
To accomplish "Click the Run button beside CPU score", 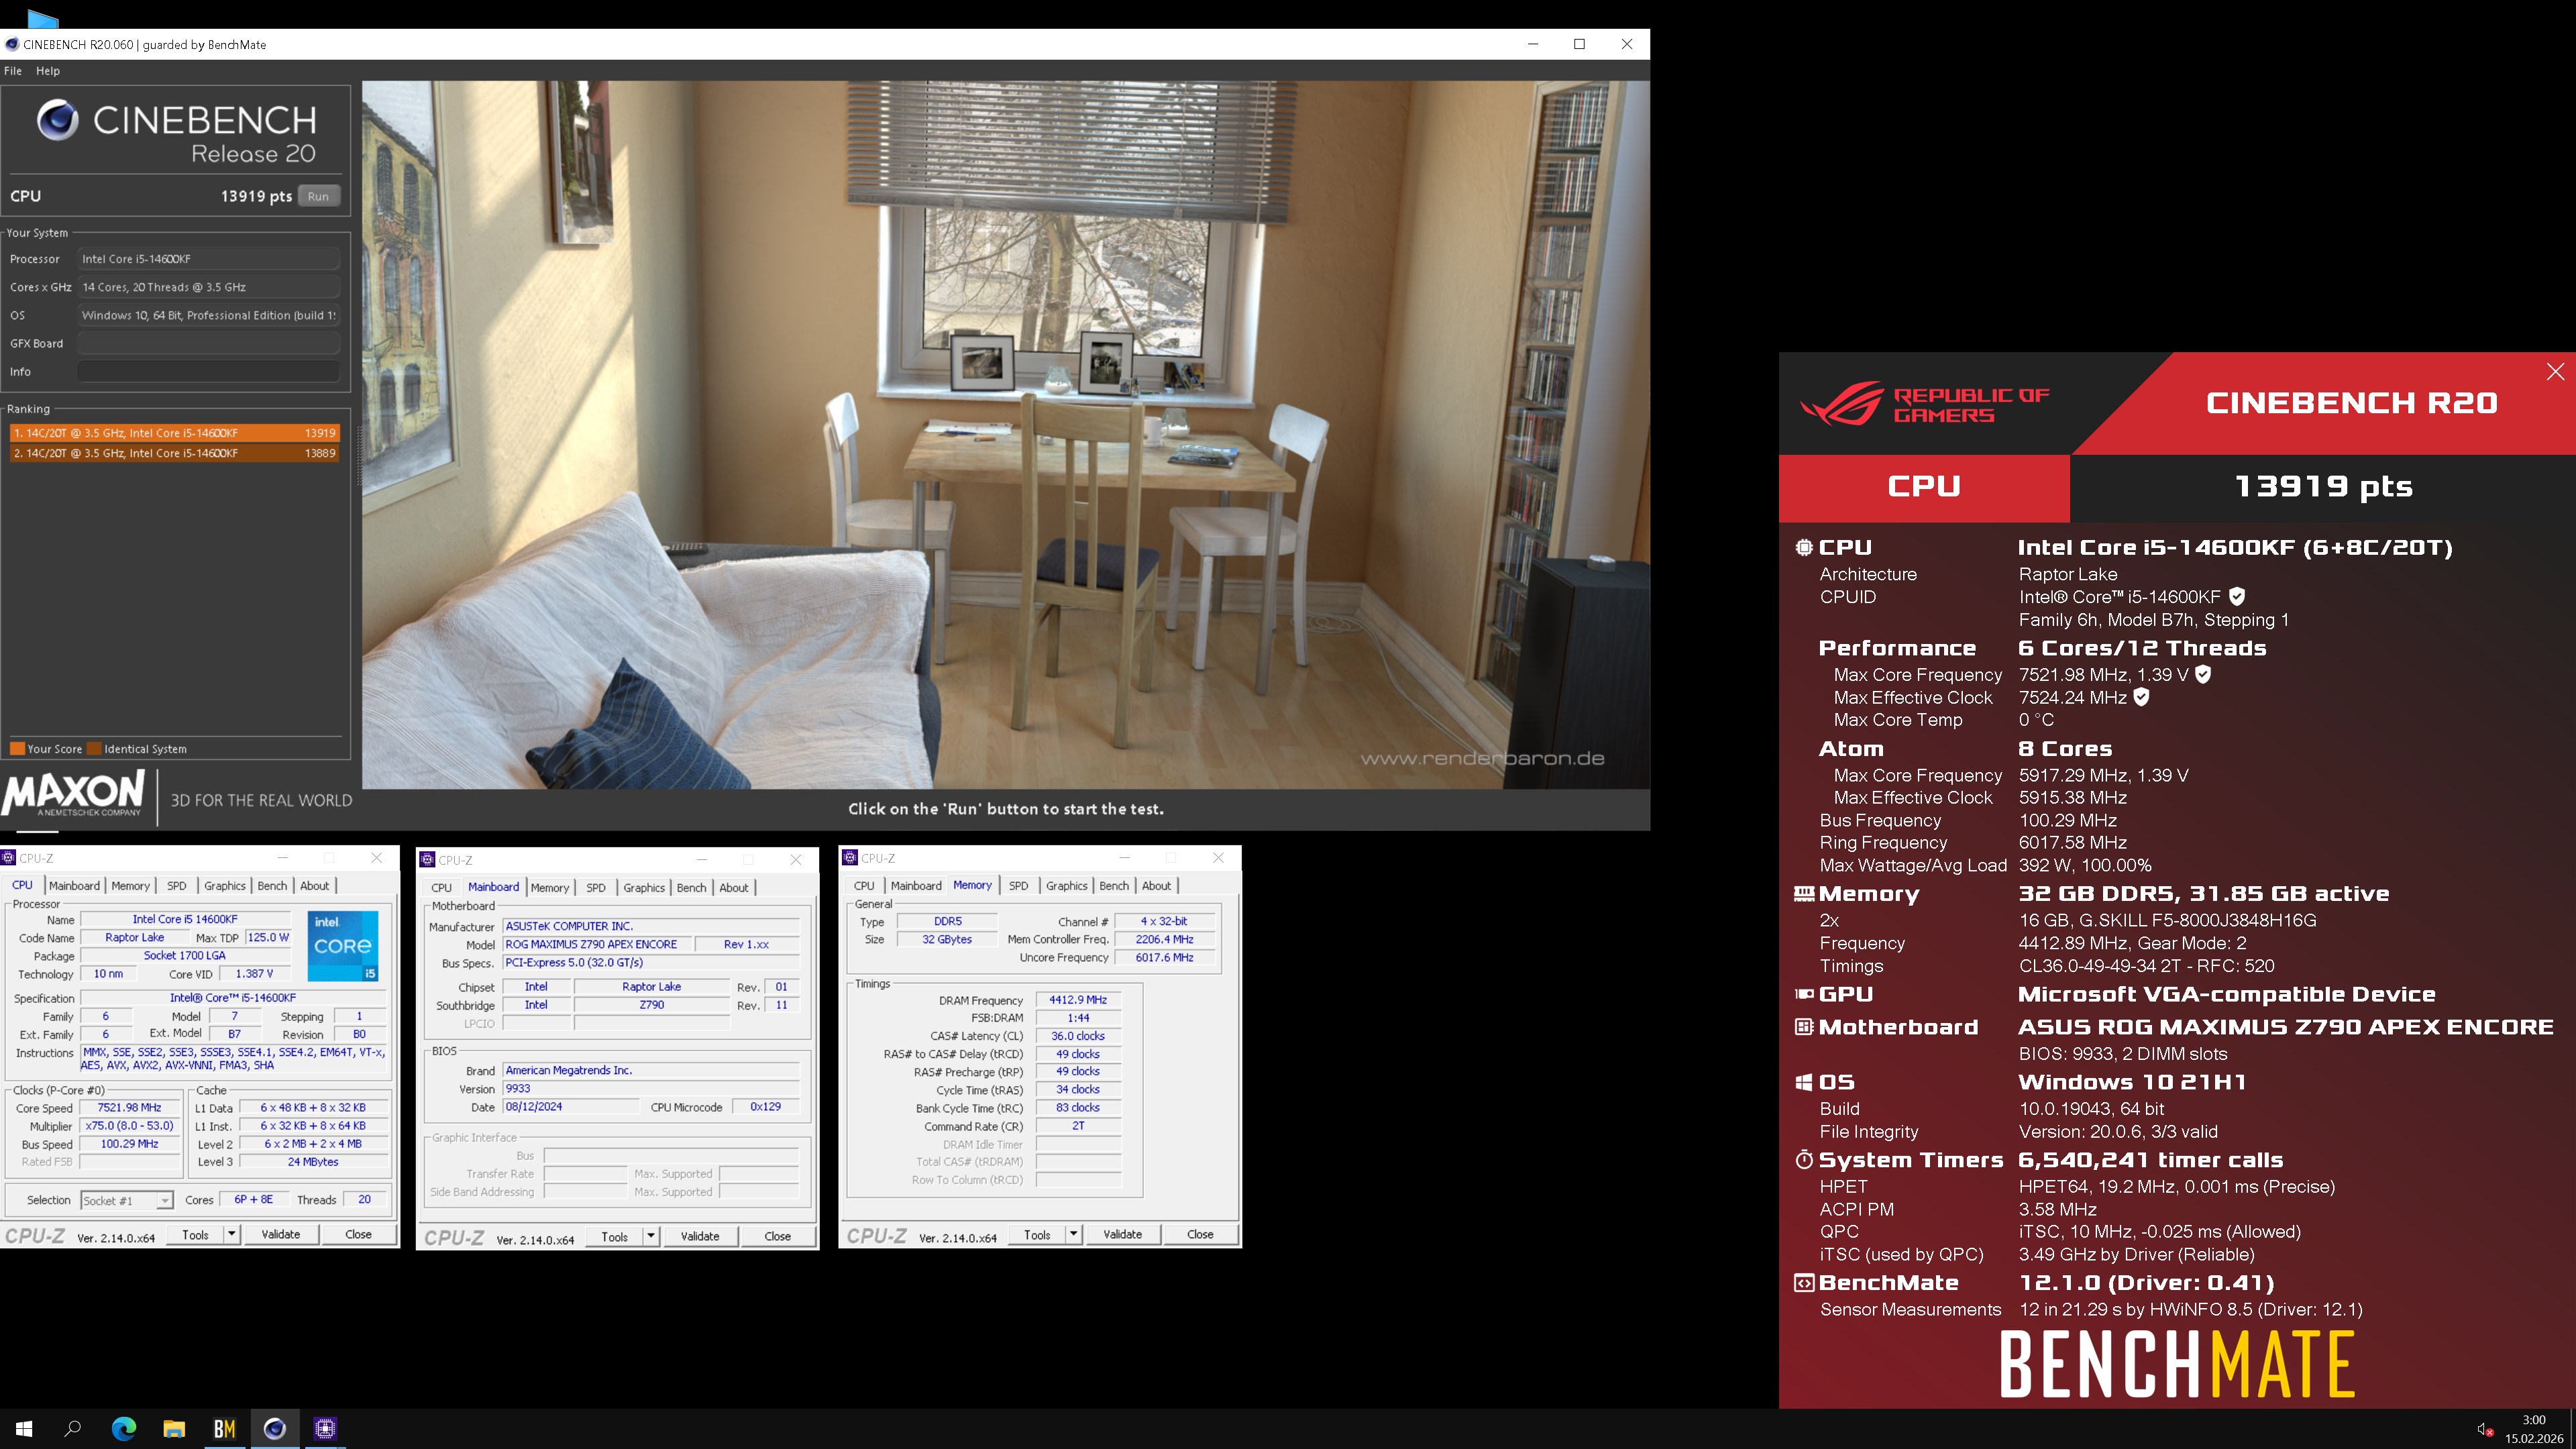I will click(x=318, y=196).
